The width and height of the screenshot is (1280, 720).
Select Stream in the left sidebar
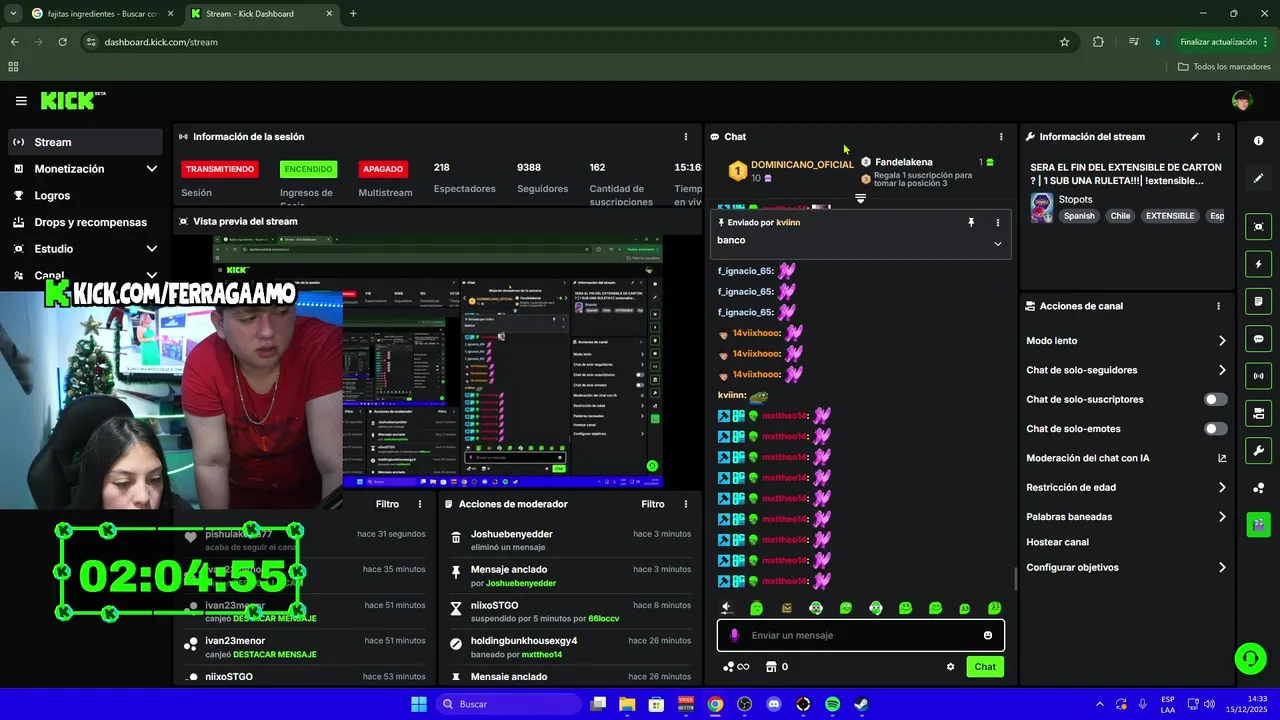point(85,142)
